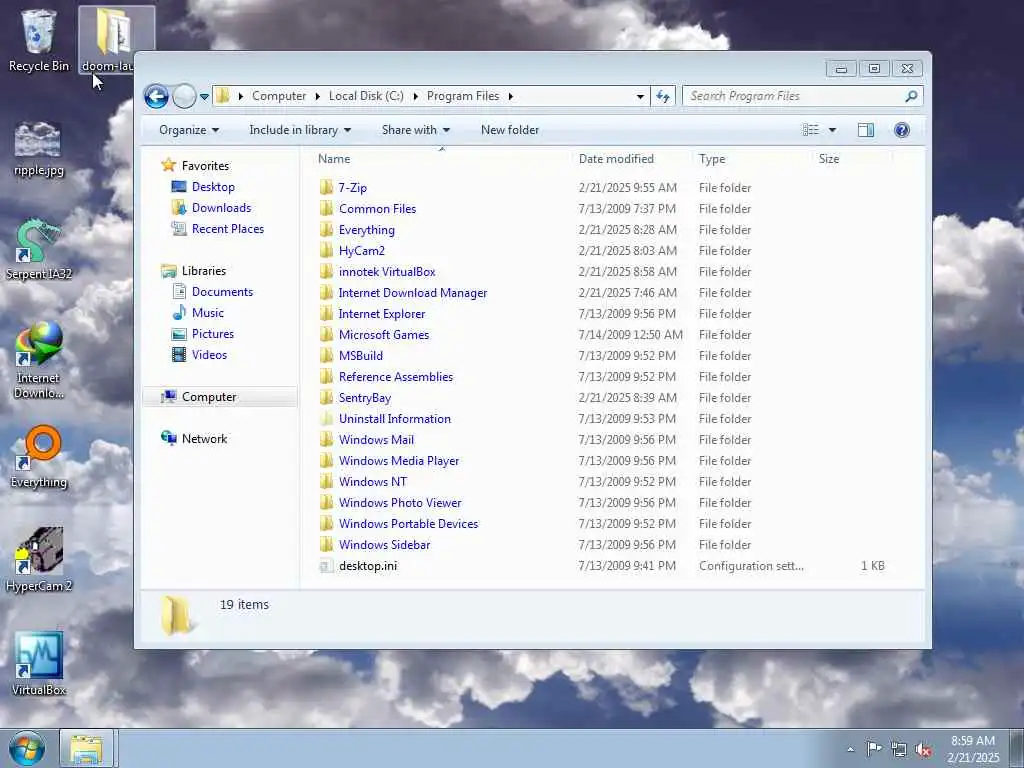Click the taskbar clock showing 8:59 AM
Image resolution: width=1024 pixels, height=768 pixels.
point(973,749)
